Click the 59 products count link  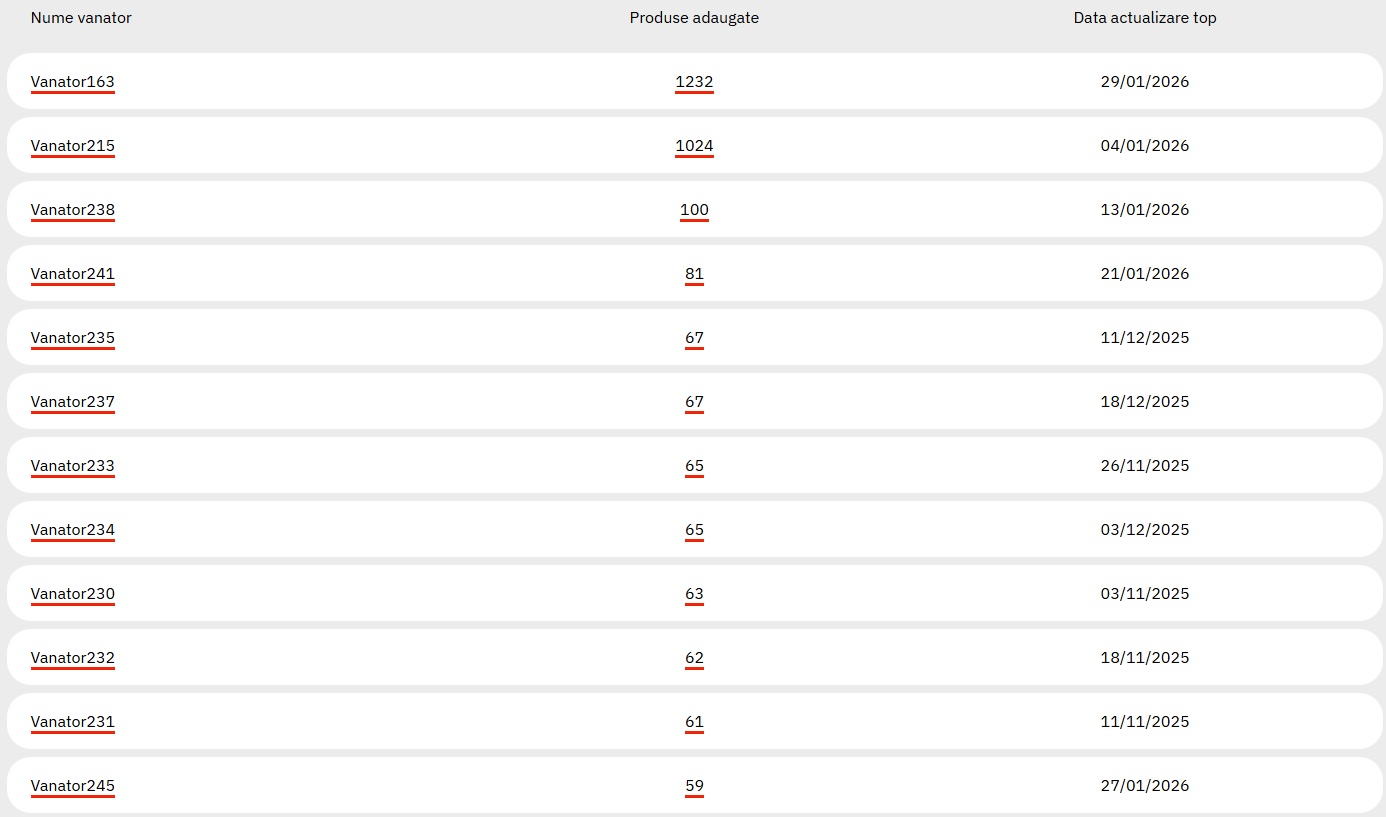694,786
